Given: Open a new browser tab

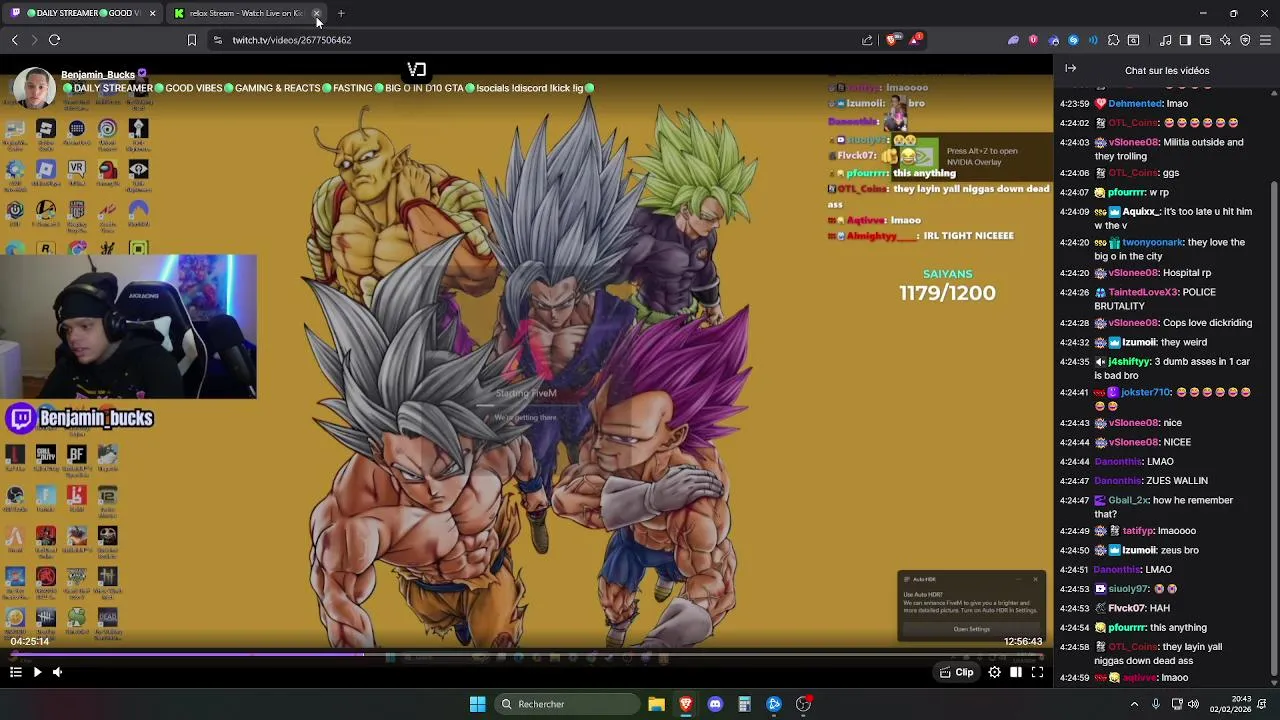Looking at the screenshot, I should coord(341,13).
